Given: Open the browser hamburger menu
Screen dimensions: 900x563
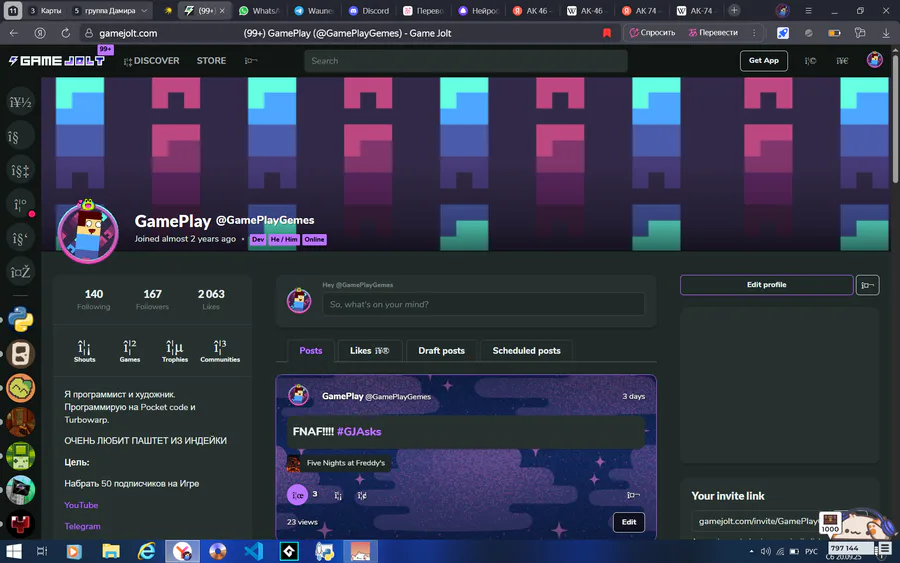Looking at the screenshot, I should pos(808,10).
